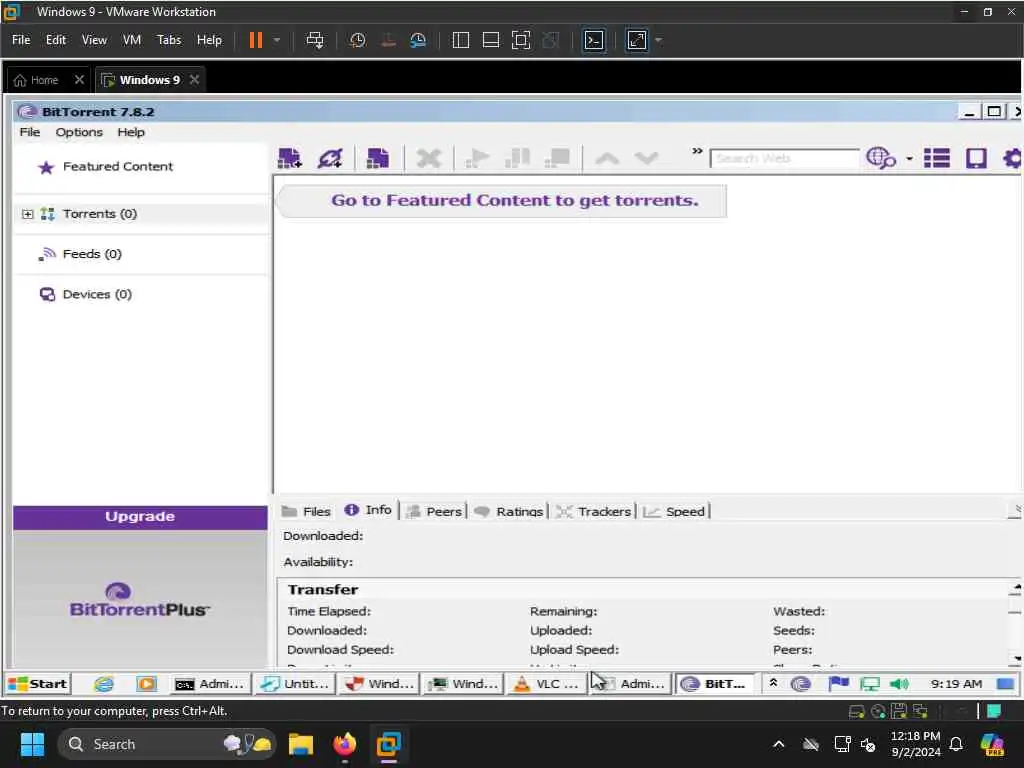
Task: Switch to the Ratings tab
Action: coord(509,511)
